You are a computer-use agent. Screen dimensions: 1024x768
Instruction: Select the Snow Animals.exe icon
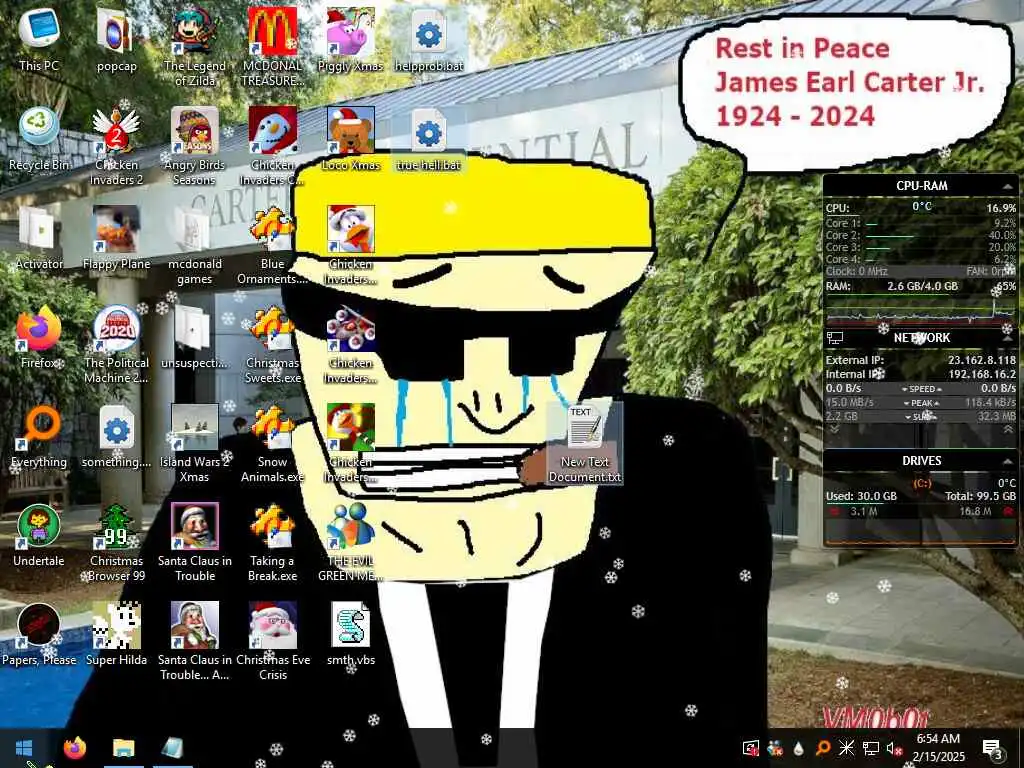pos(273,444)
